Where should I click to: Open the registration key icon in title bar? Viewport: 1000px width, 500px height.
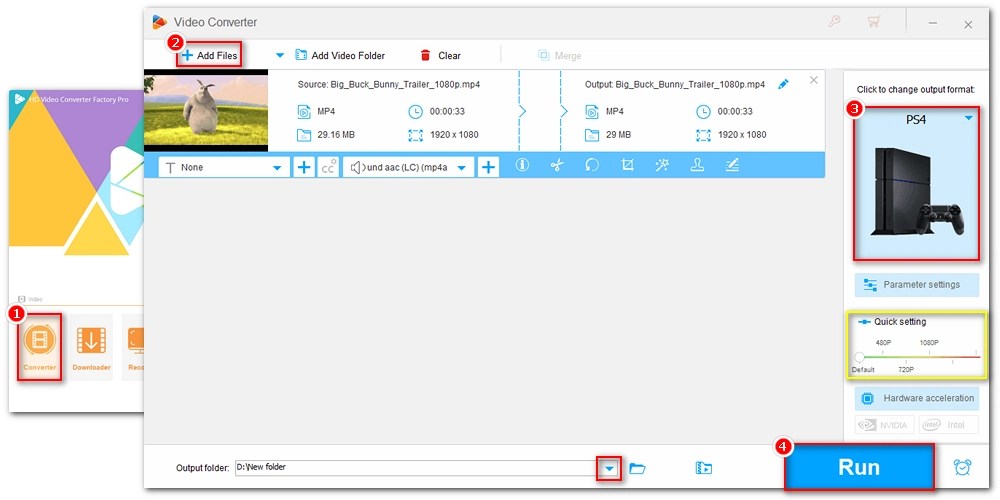[834, 22]
